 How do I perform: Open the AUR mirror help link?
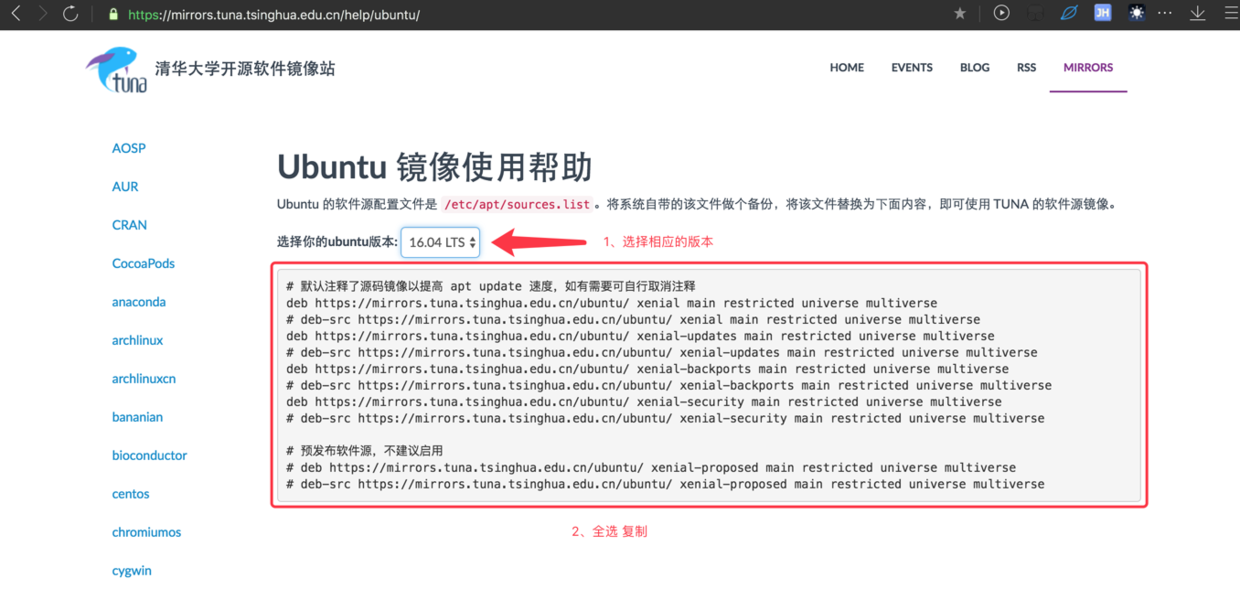[125, 186]
